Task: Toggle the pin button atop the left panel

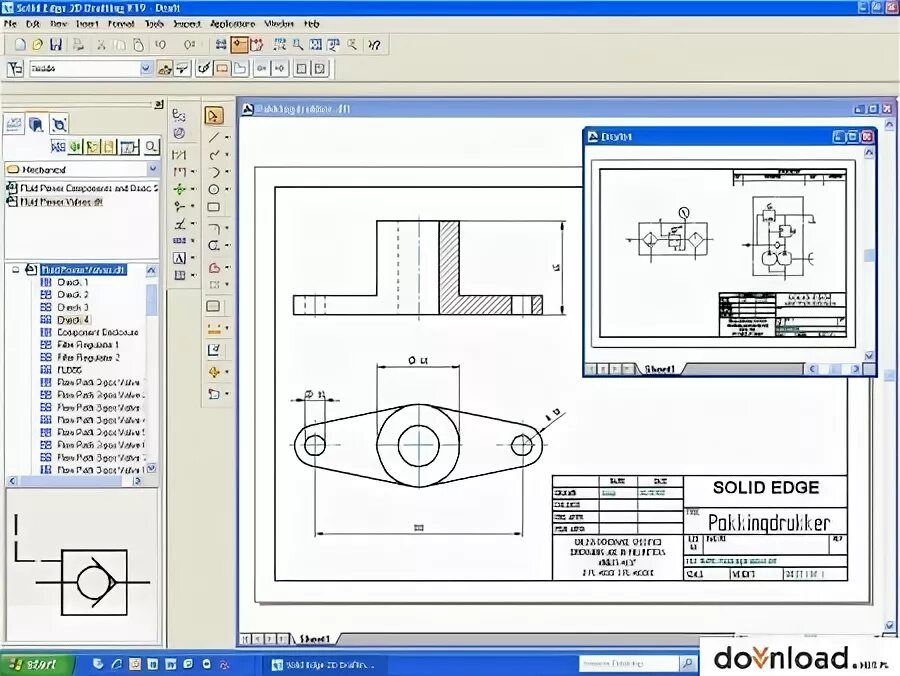Action: [x=159, y=104]
